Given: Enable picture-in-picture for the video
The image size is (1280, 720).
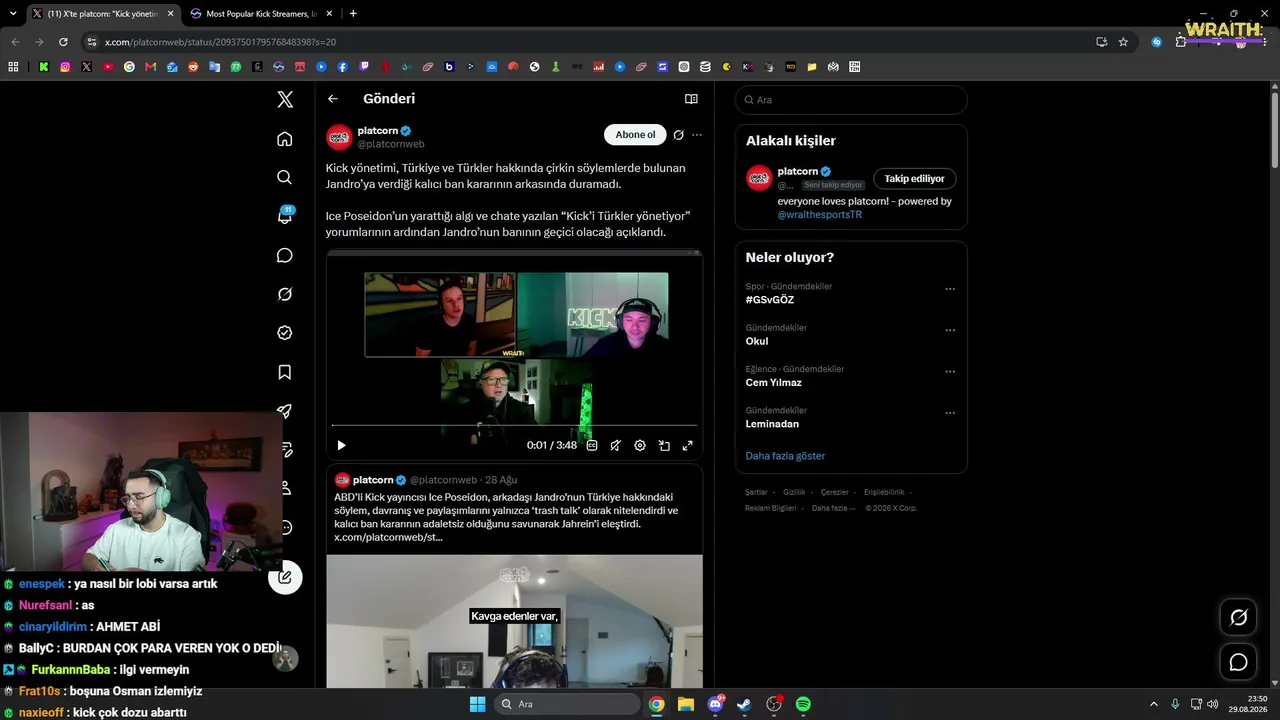Looking at the screenshot, I should pos(664,446).
